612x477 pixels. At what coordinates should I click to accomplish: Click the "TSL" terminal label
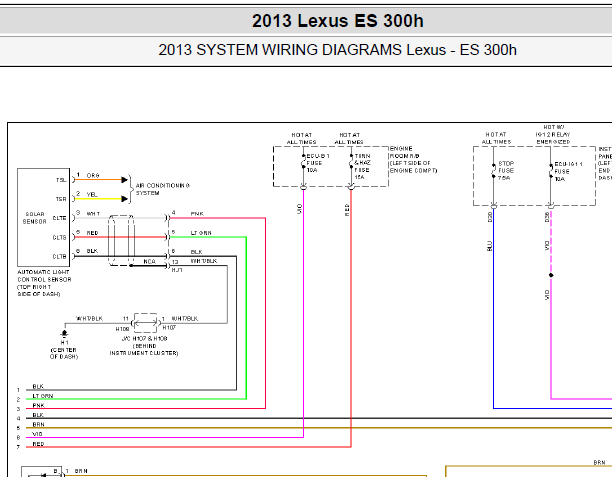pyautogui.click(x=61, y=180)
